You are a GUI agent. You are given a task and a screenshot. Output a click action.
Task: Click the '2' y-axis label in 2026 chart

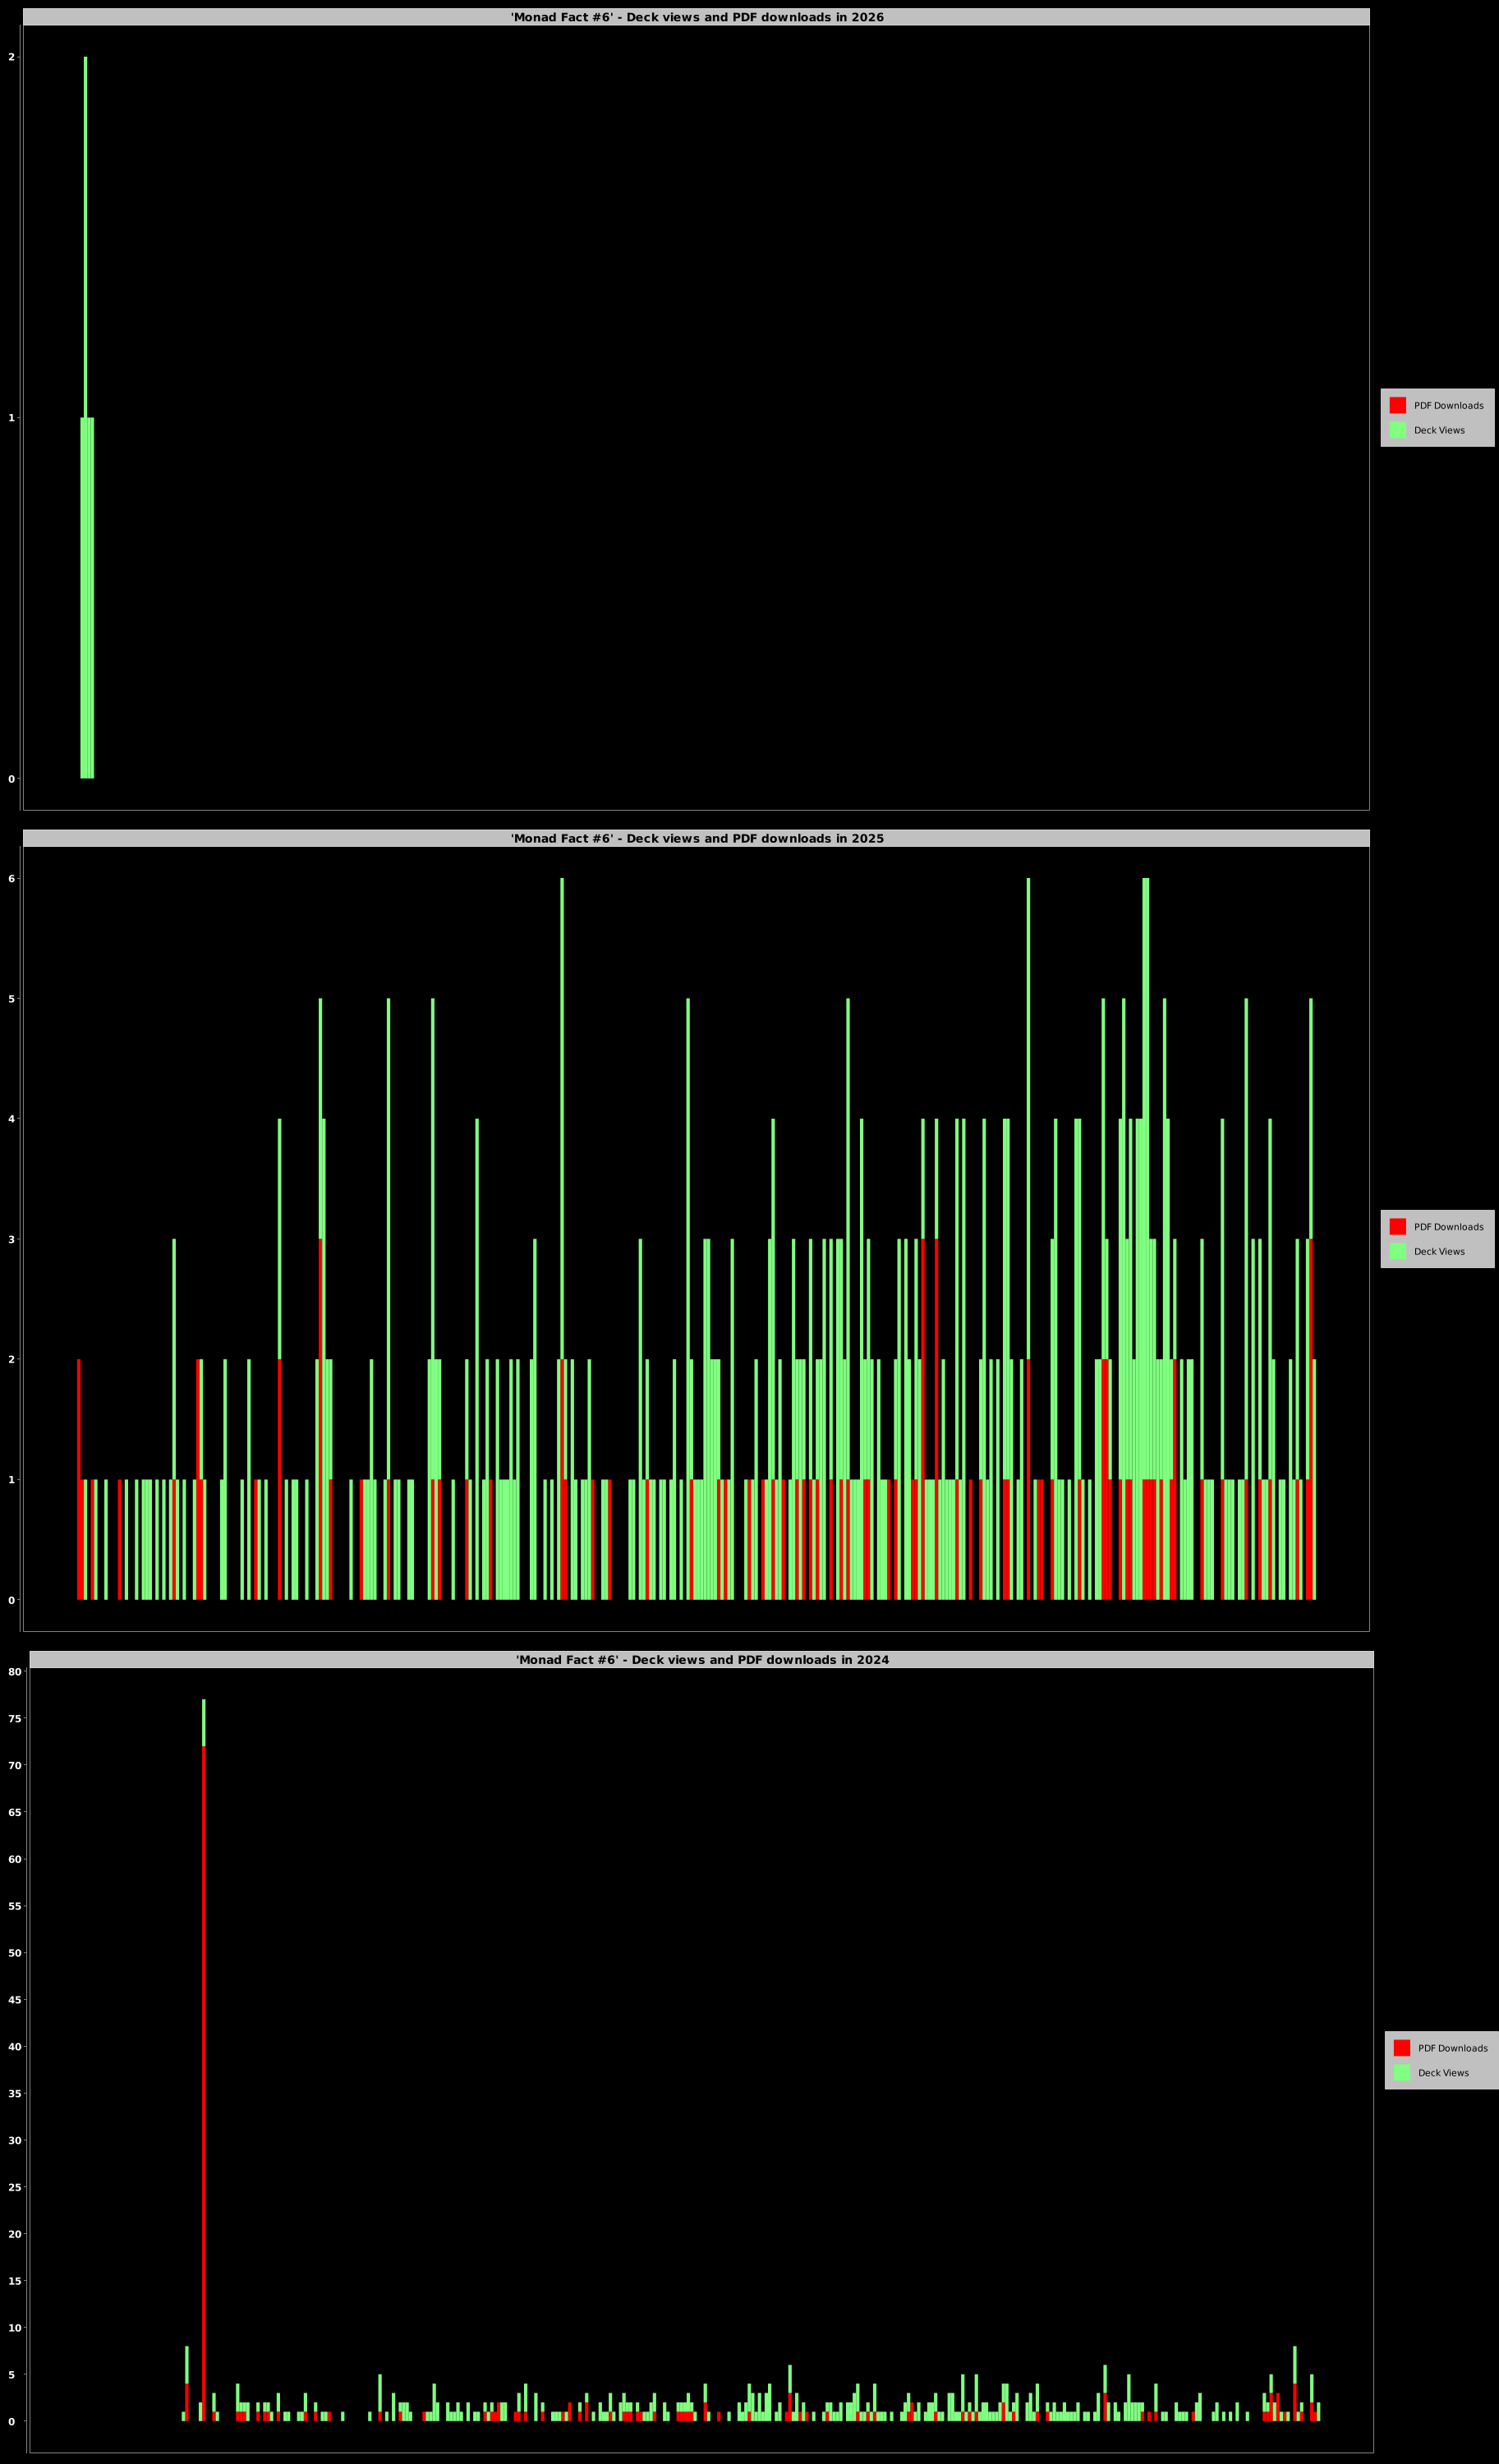coord(12,57)
